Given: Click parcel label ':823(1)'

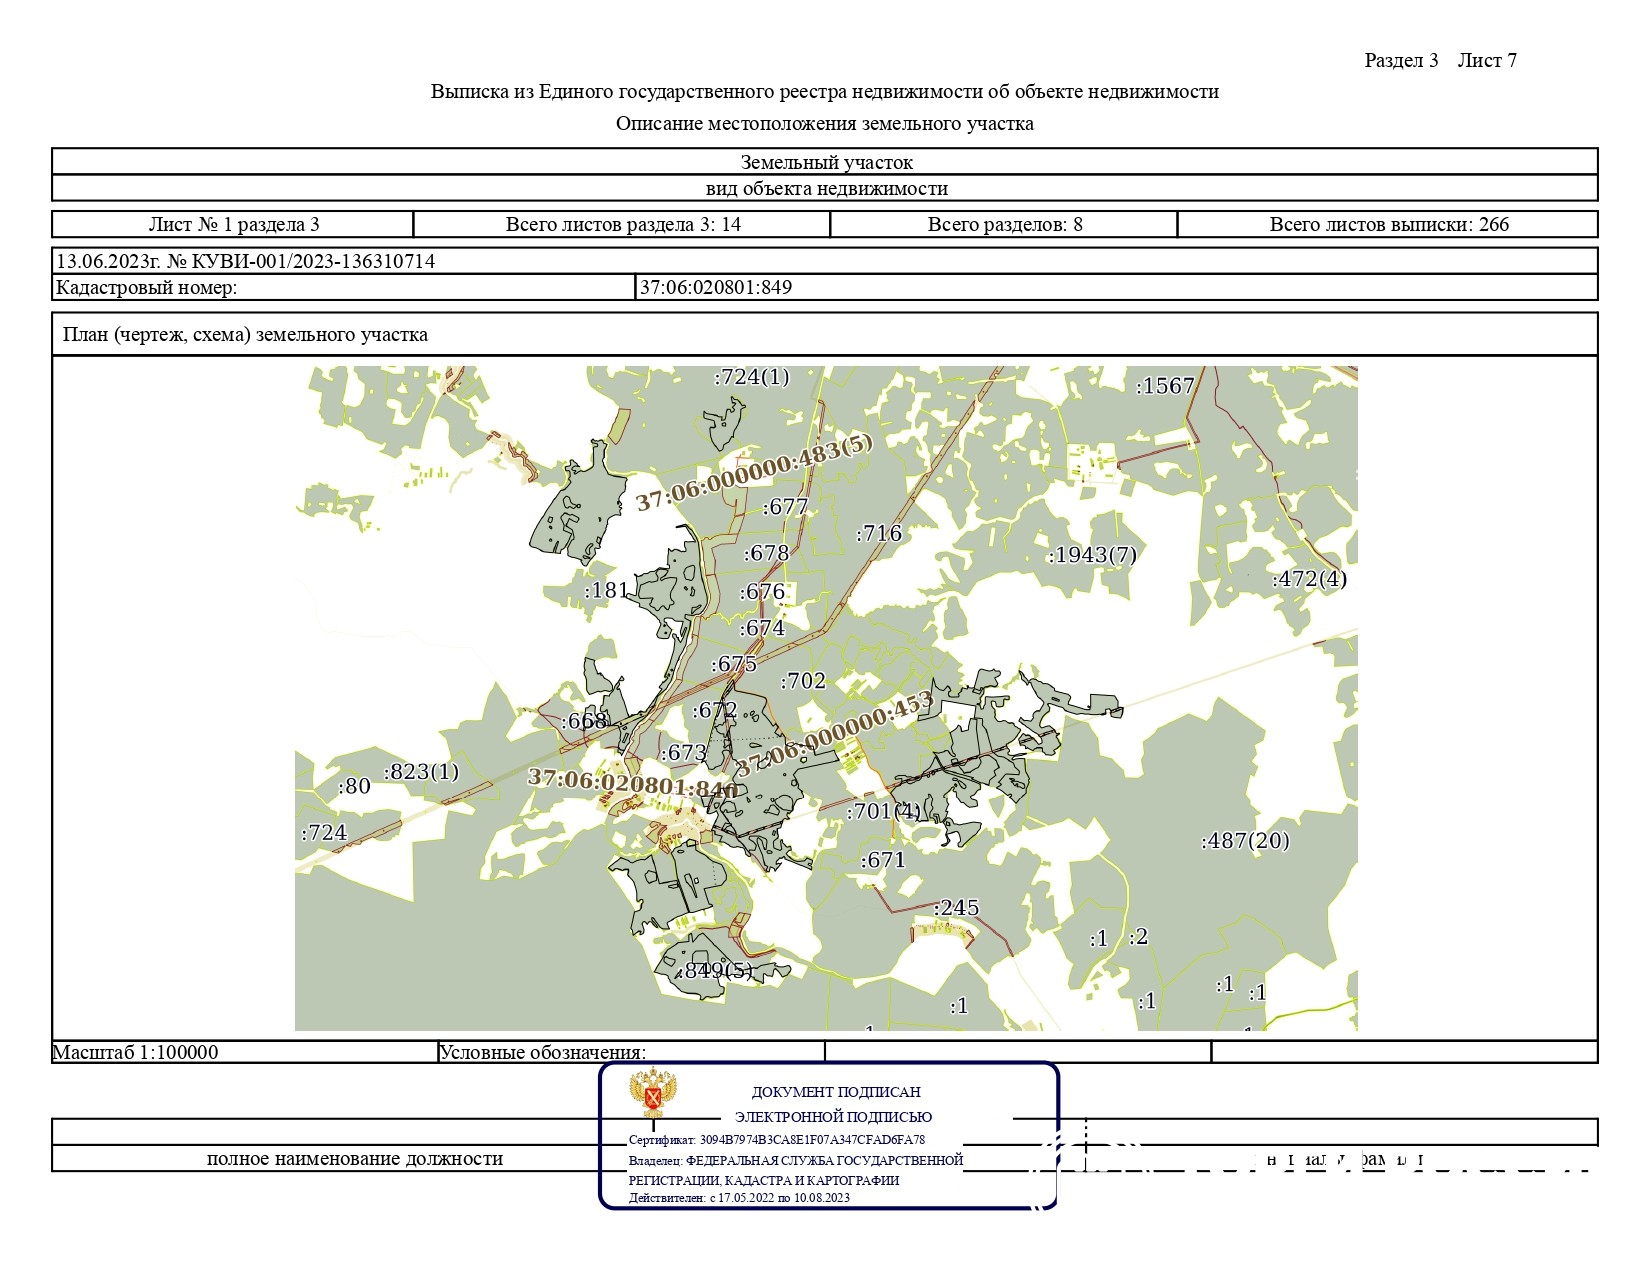Looking at the screenshot, I should point(422,772).
